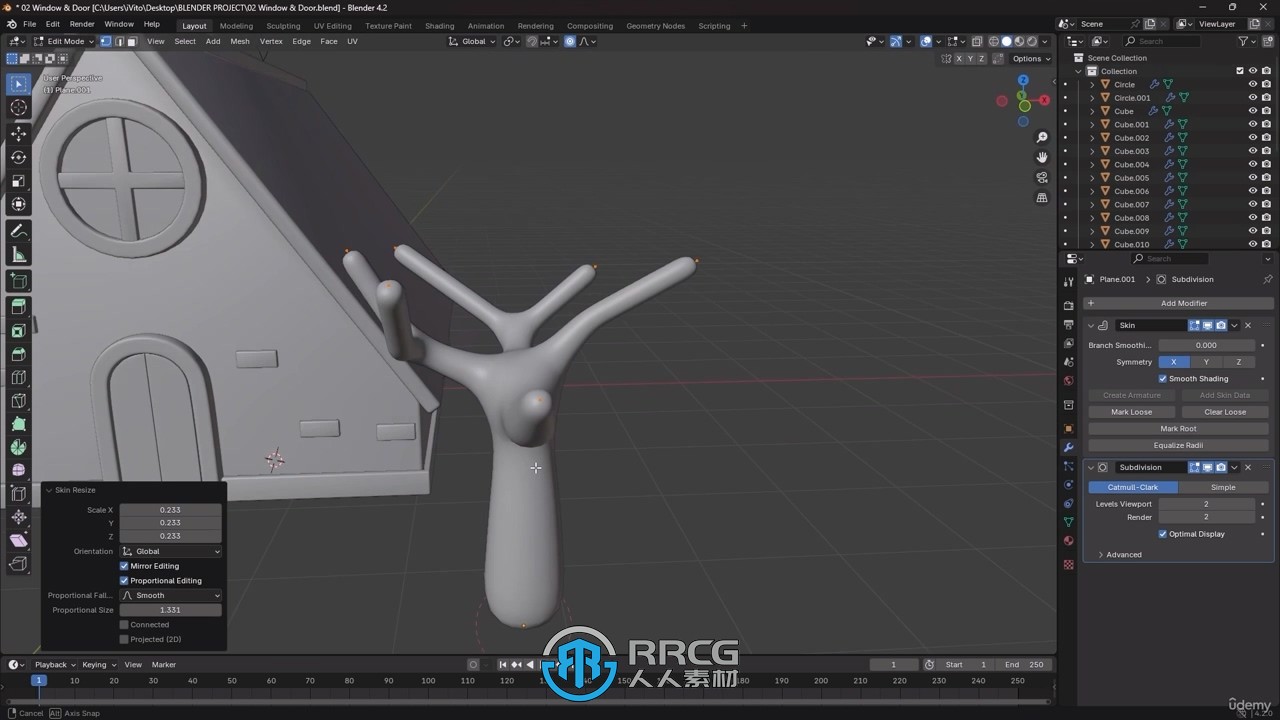The height and width of the screenshot is (720, 1280).
Task: Open the Global transform orientation dropdown
Action: click(x=471, y=41)
